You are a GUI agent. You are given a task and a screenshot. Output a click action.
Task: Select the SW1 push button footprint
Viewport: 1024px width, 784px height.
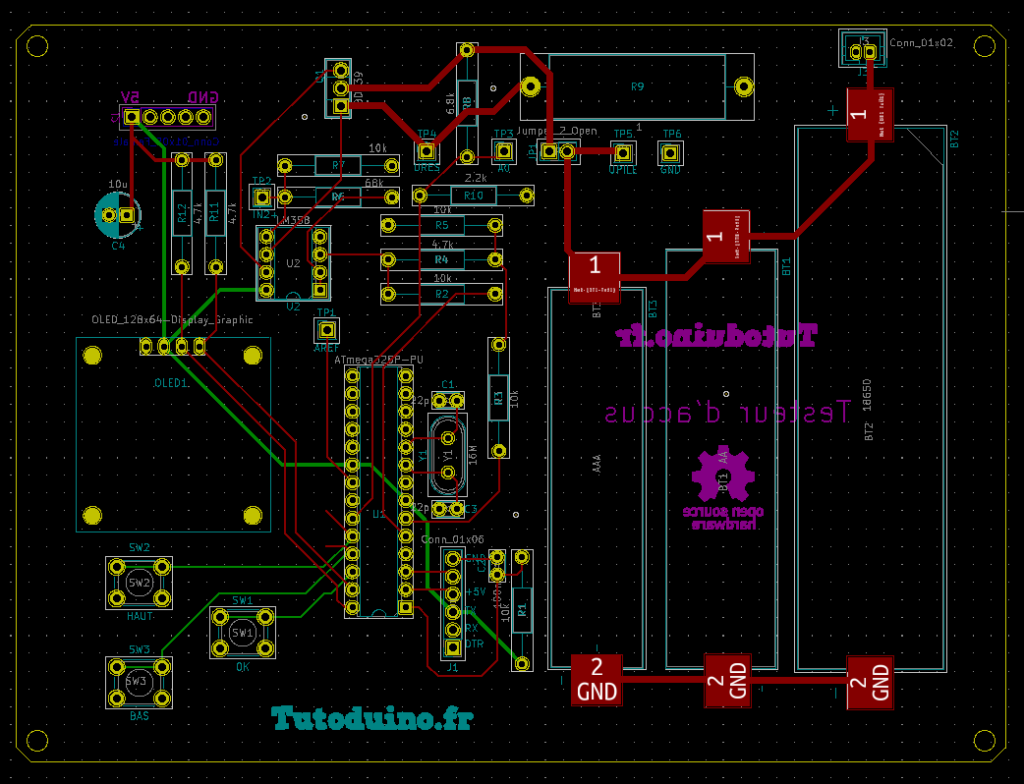[242, 632]
